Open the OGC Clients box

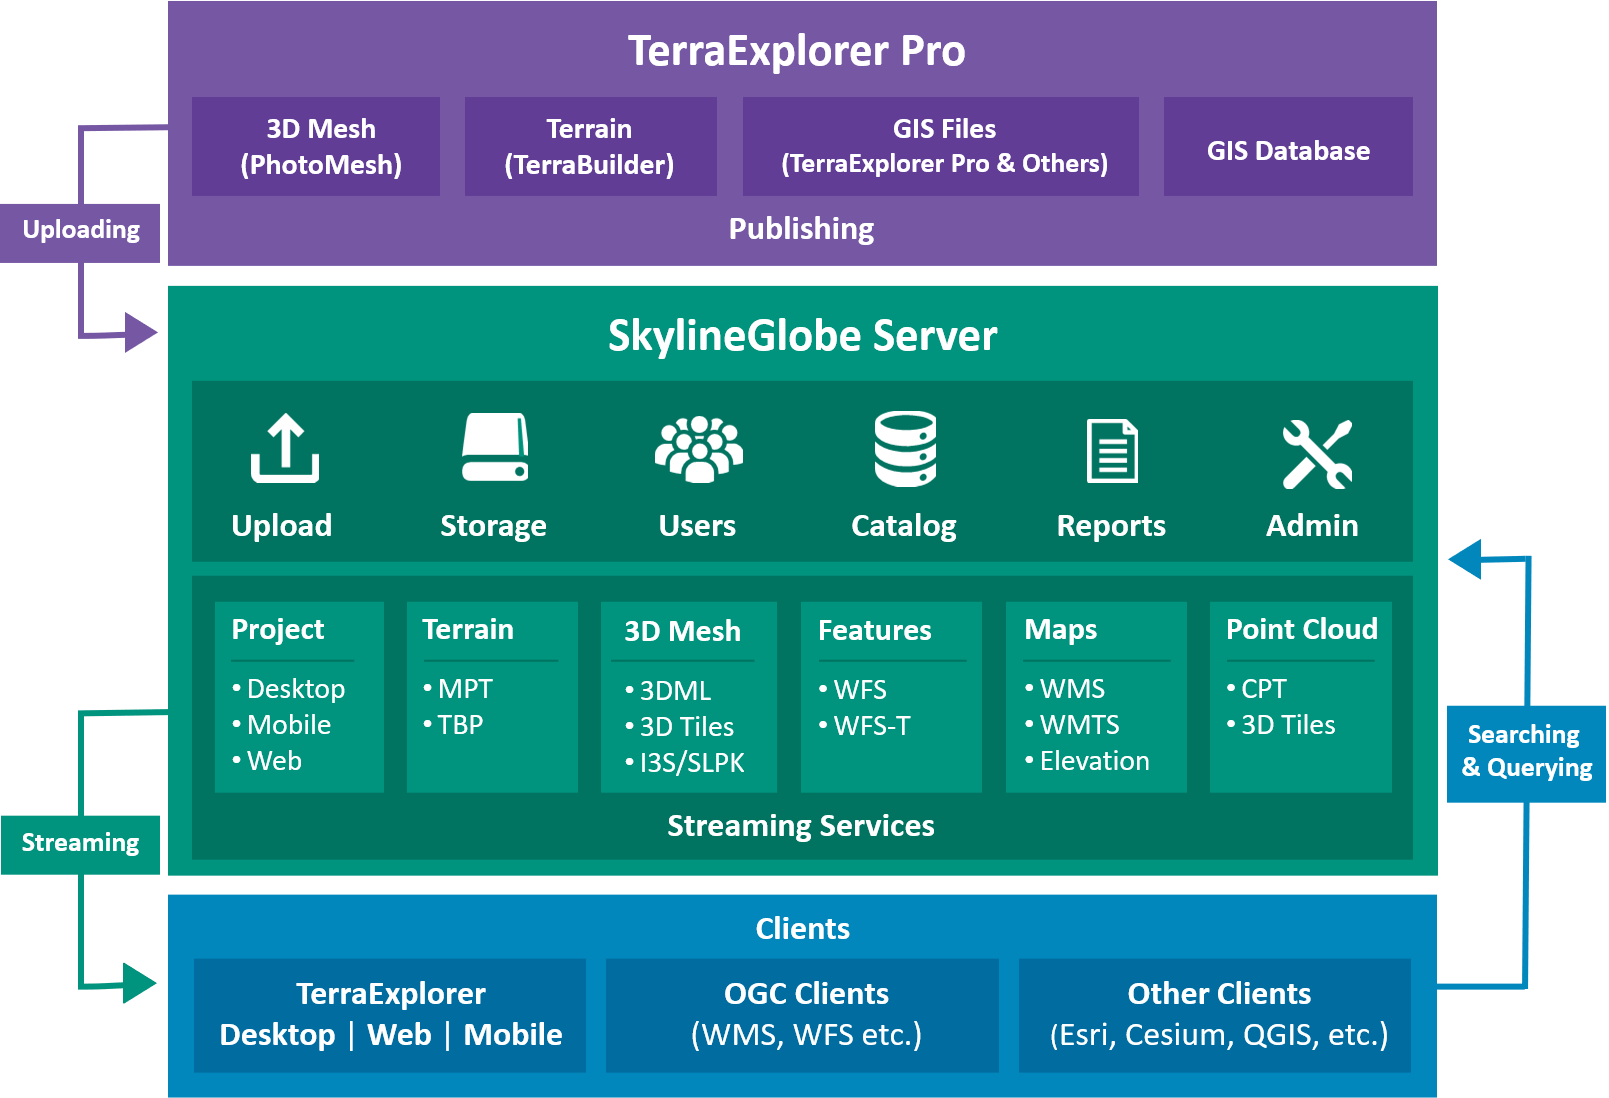tap(802, 1016)
